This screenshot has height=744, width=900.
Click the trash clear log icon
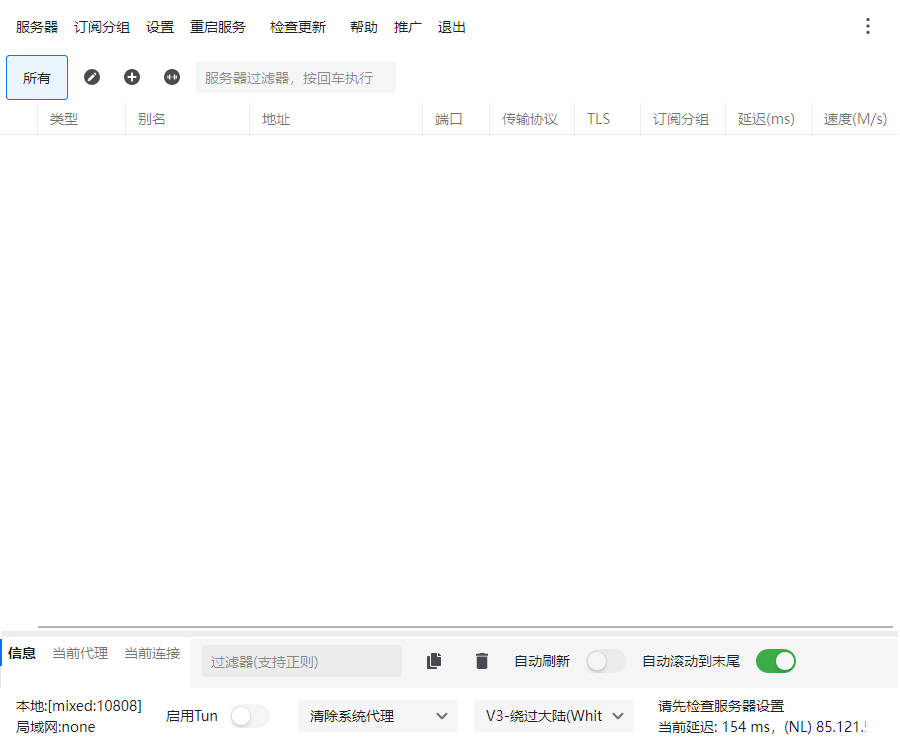click(x=482, y=661)
